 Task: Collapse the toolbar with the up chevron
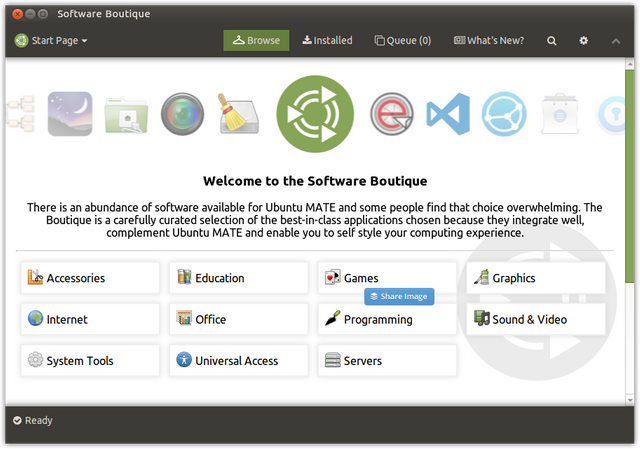click(x=616, y=41)
